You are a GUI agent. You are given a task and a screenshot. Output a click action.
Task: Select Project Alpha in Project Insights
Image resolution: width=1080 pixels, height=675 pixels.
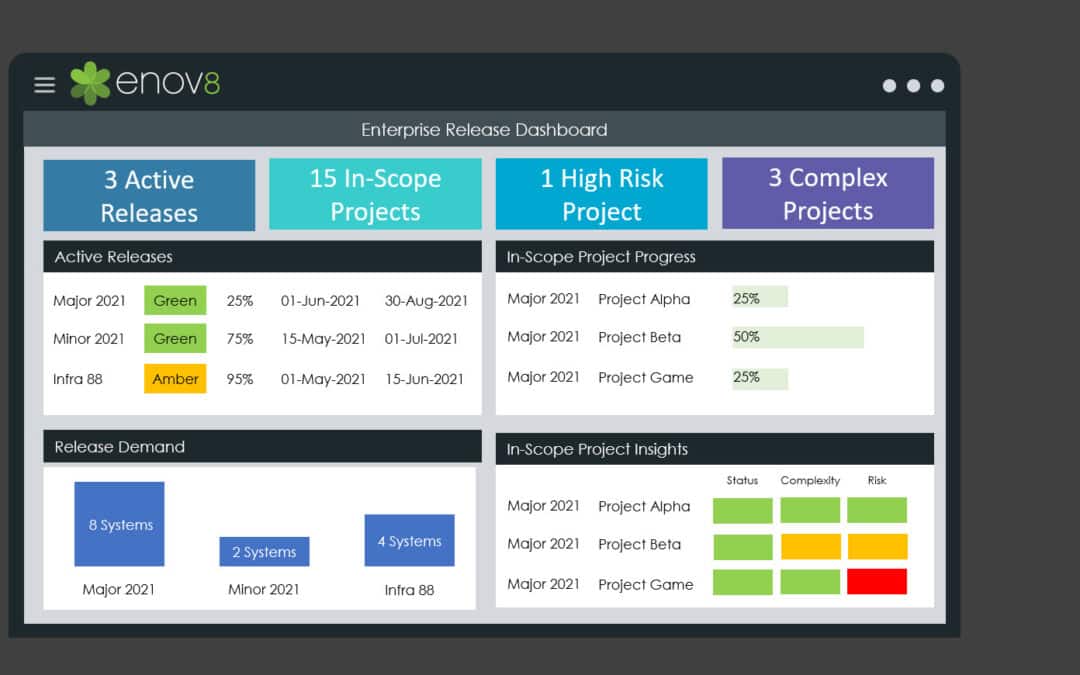click(644, 506)
